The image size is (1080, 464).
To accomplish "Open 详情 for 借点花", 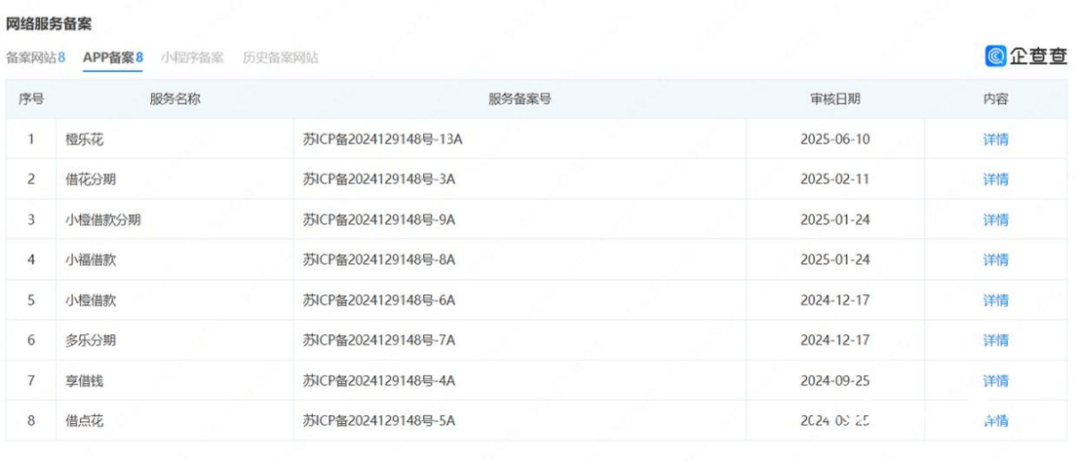I will (x=995, y=421).
